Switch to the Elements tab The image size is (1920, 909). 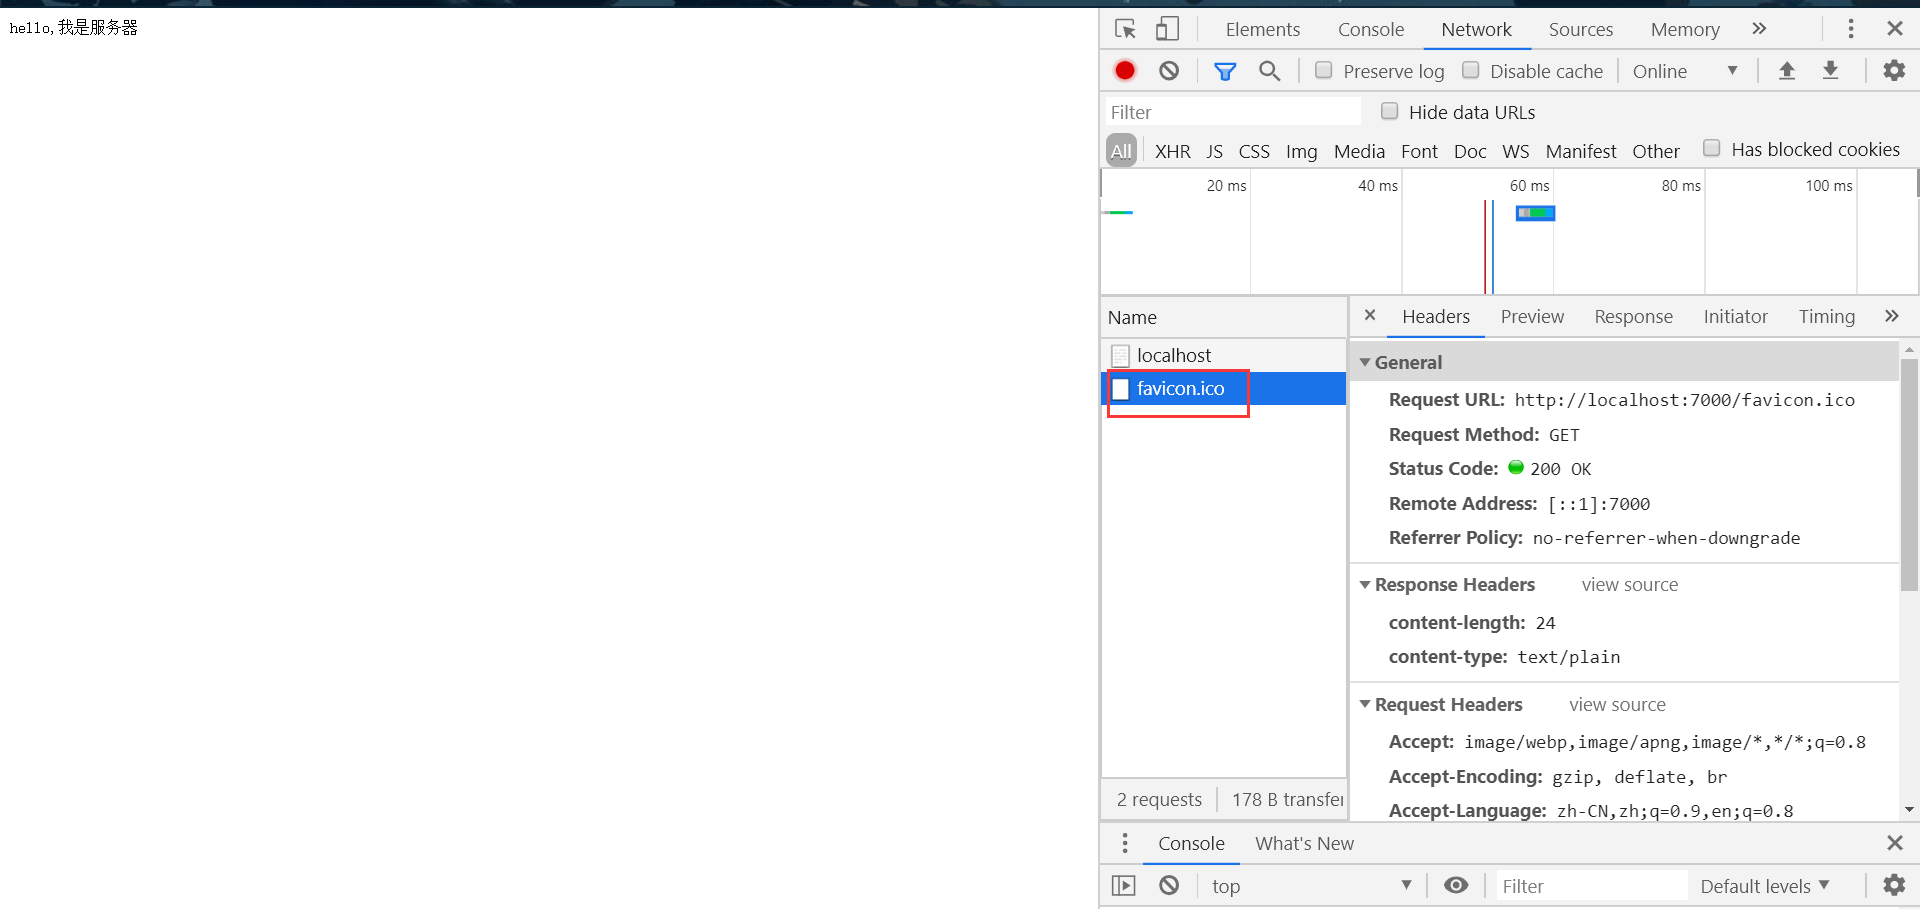(1263, 29)
